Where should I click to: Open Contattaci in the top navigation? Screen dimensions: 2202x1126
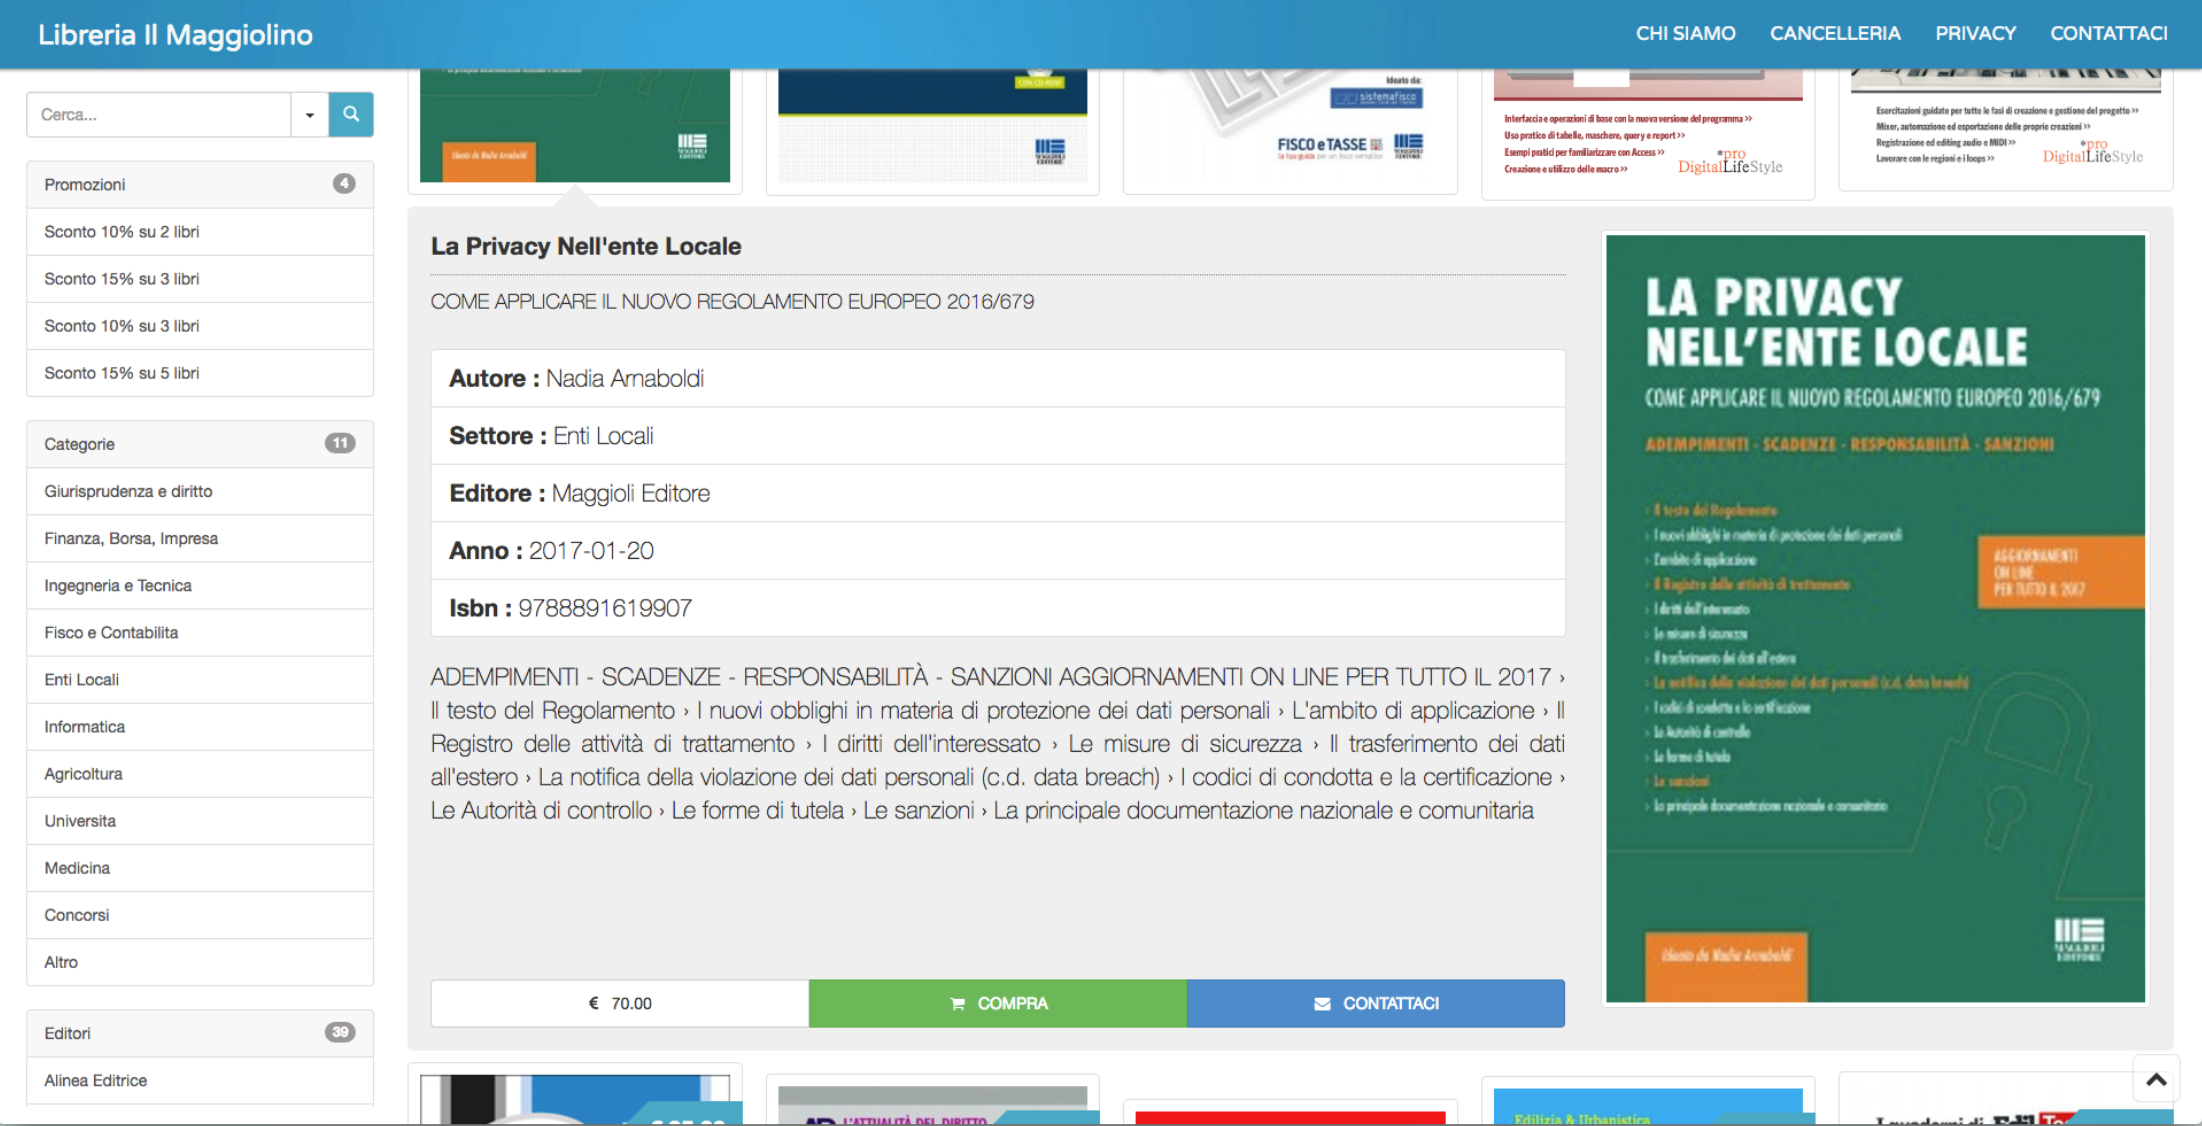coord(2109,33)
